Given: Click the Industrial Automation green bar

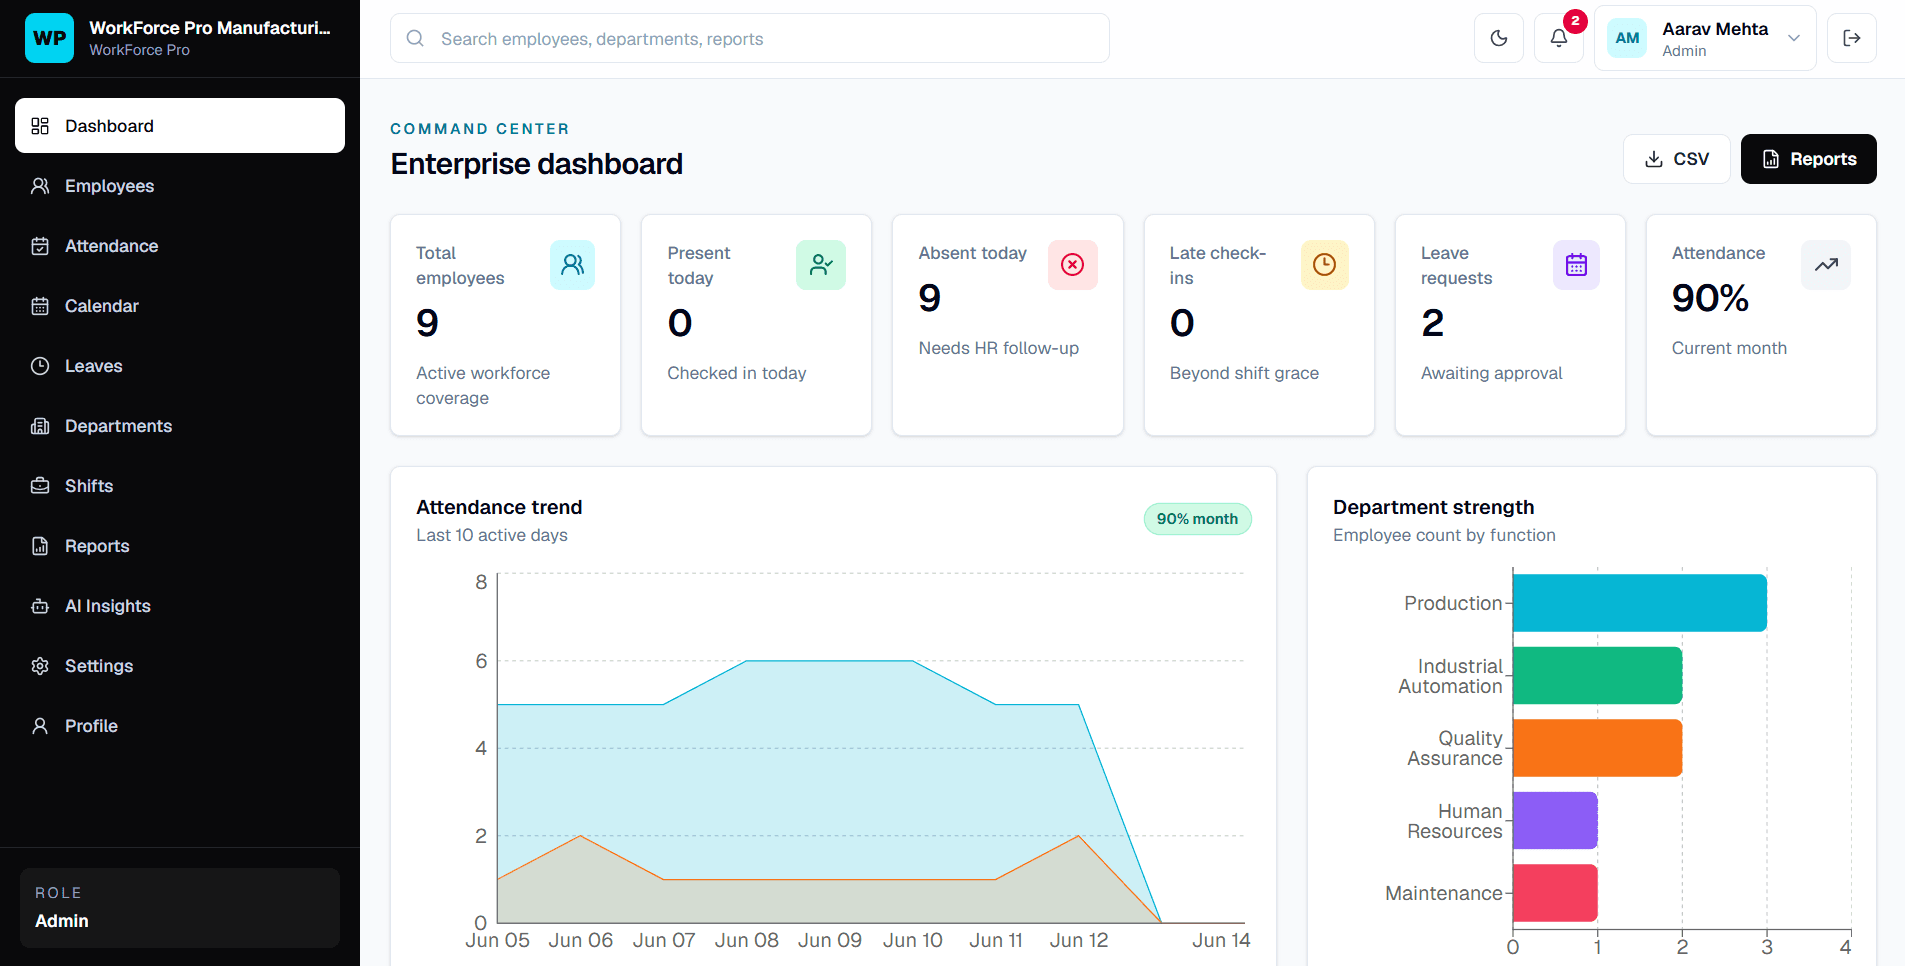Looking at the screenshot, I should click(x=1597, y=676).
